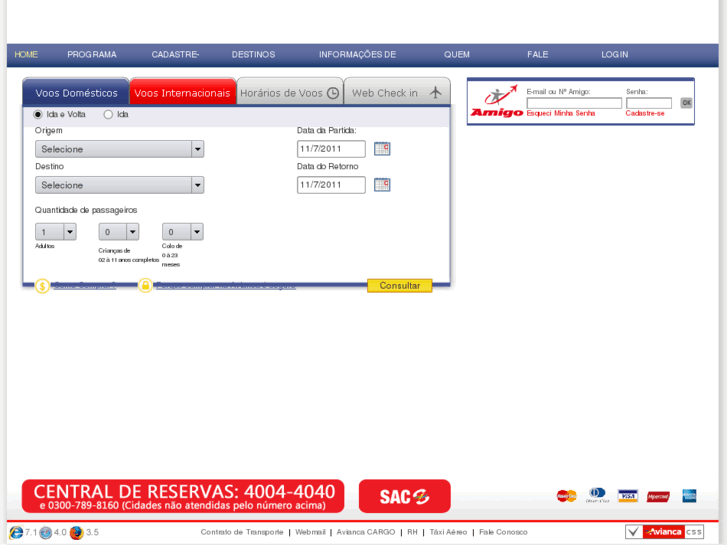Expand the Adultos quantity dropdown

point(56,232)
